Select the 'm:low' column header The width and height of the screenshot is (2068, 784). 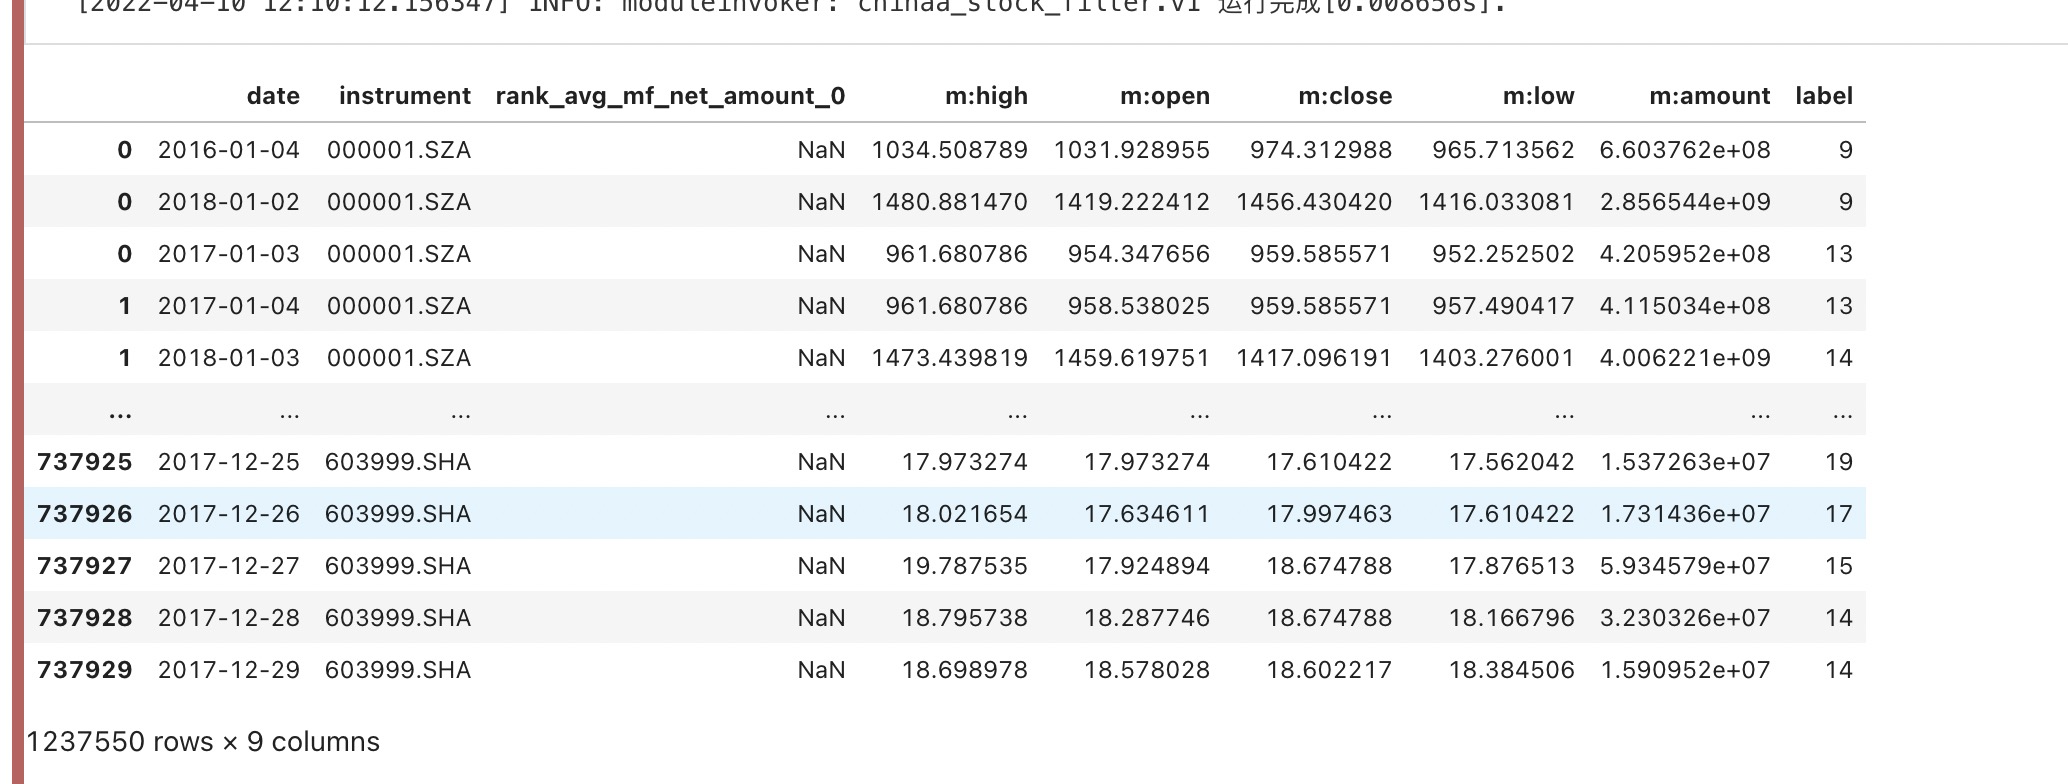click(1538, 96)
